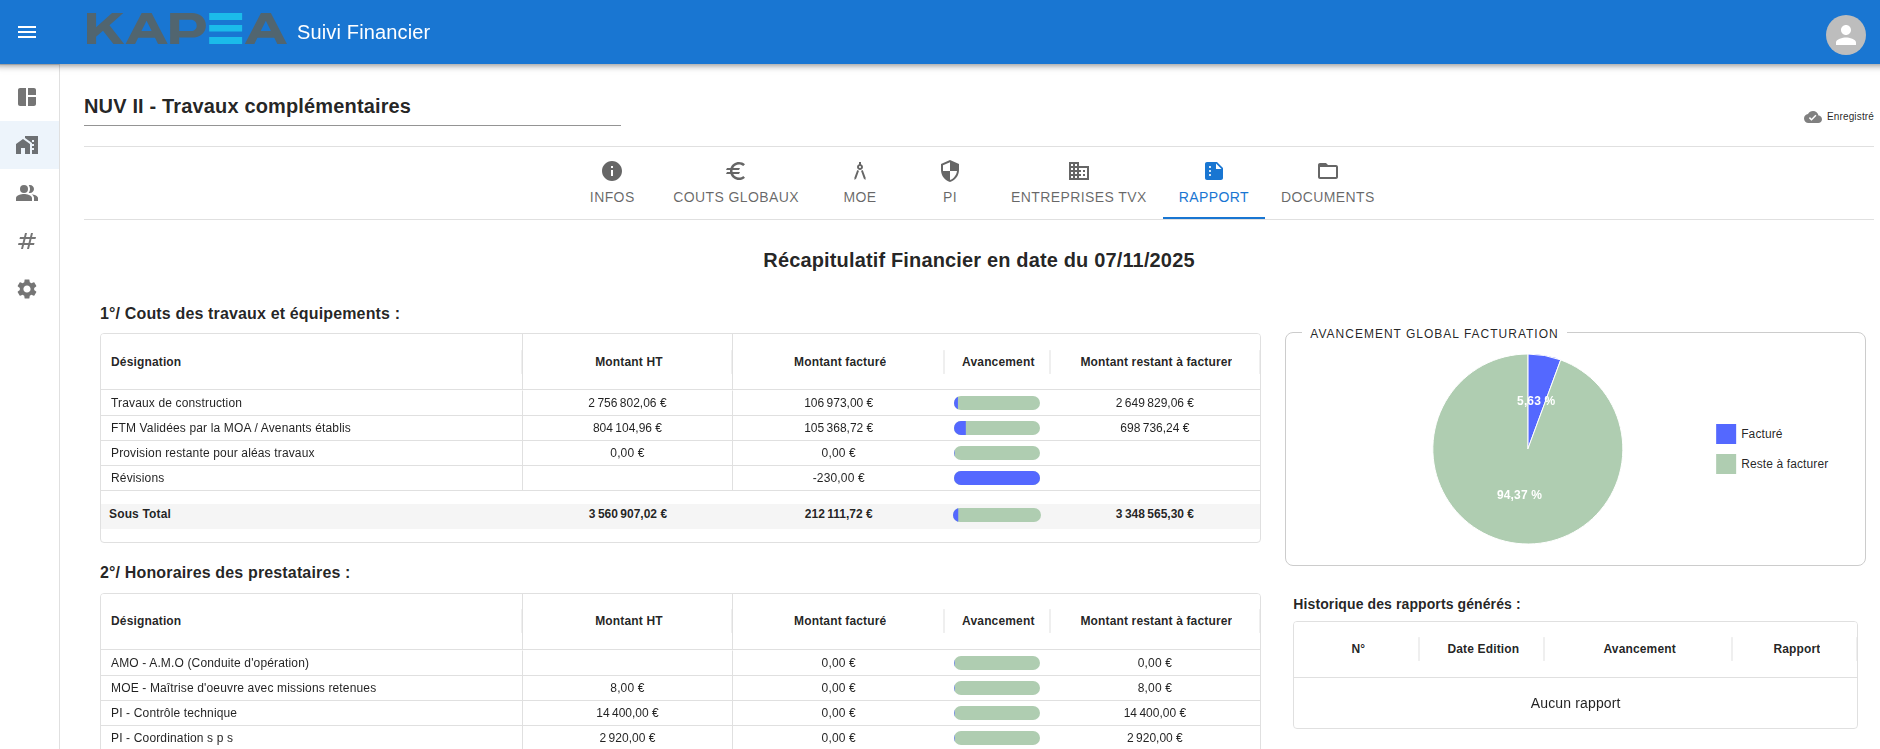Click the Rapport column header in history
This screenshot has height=749, width=1880.
[1796, 649]
